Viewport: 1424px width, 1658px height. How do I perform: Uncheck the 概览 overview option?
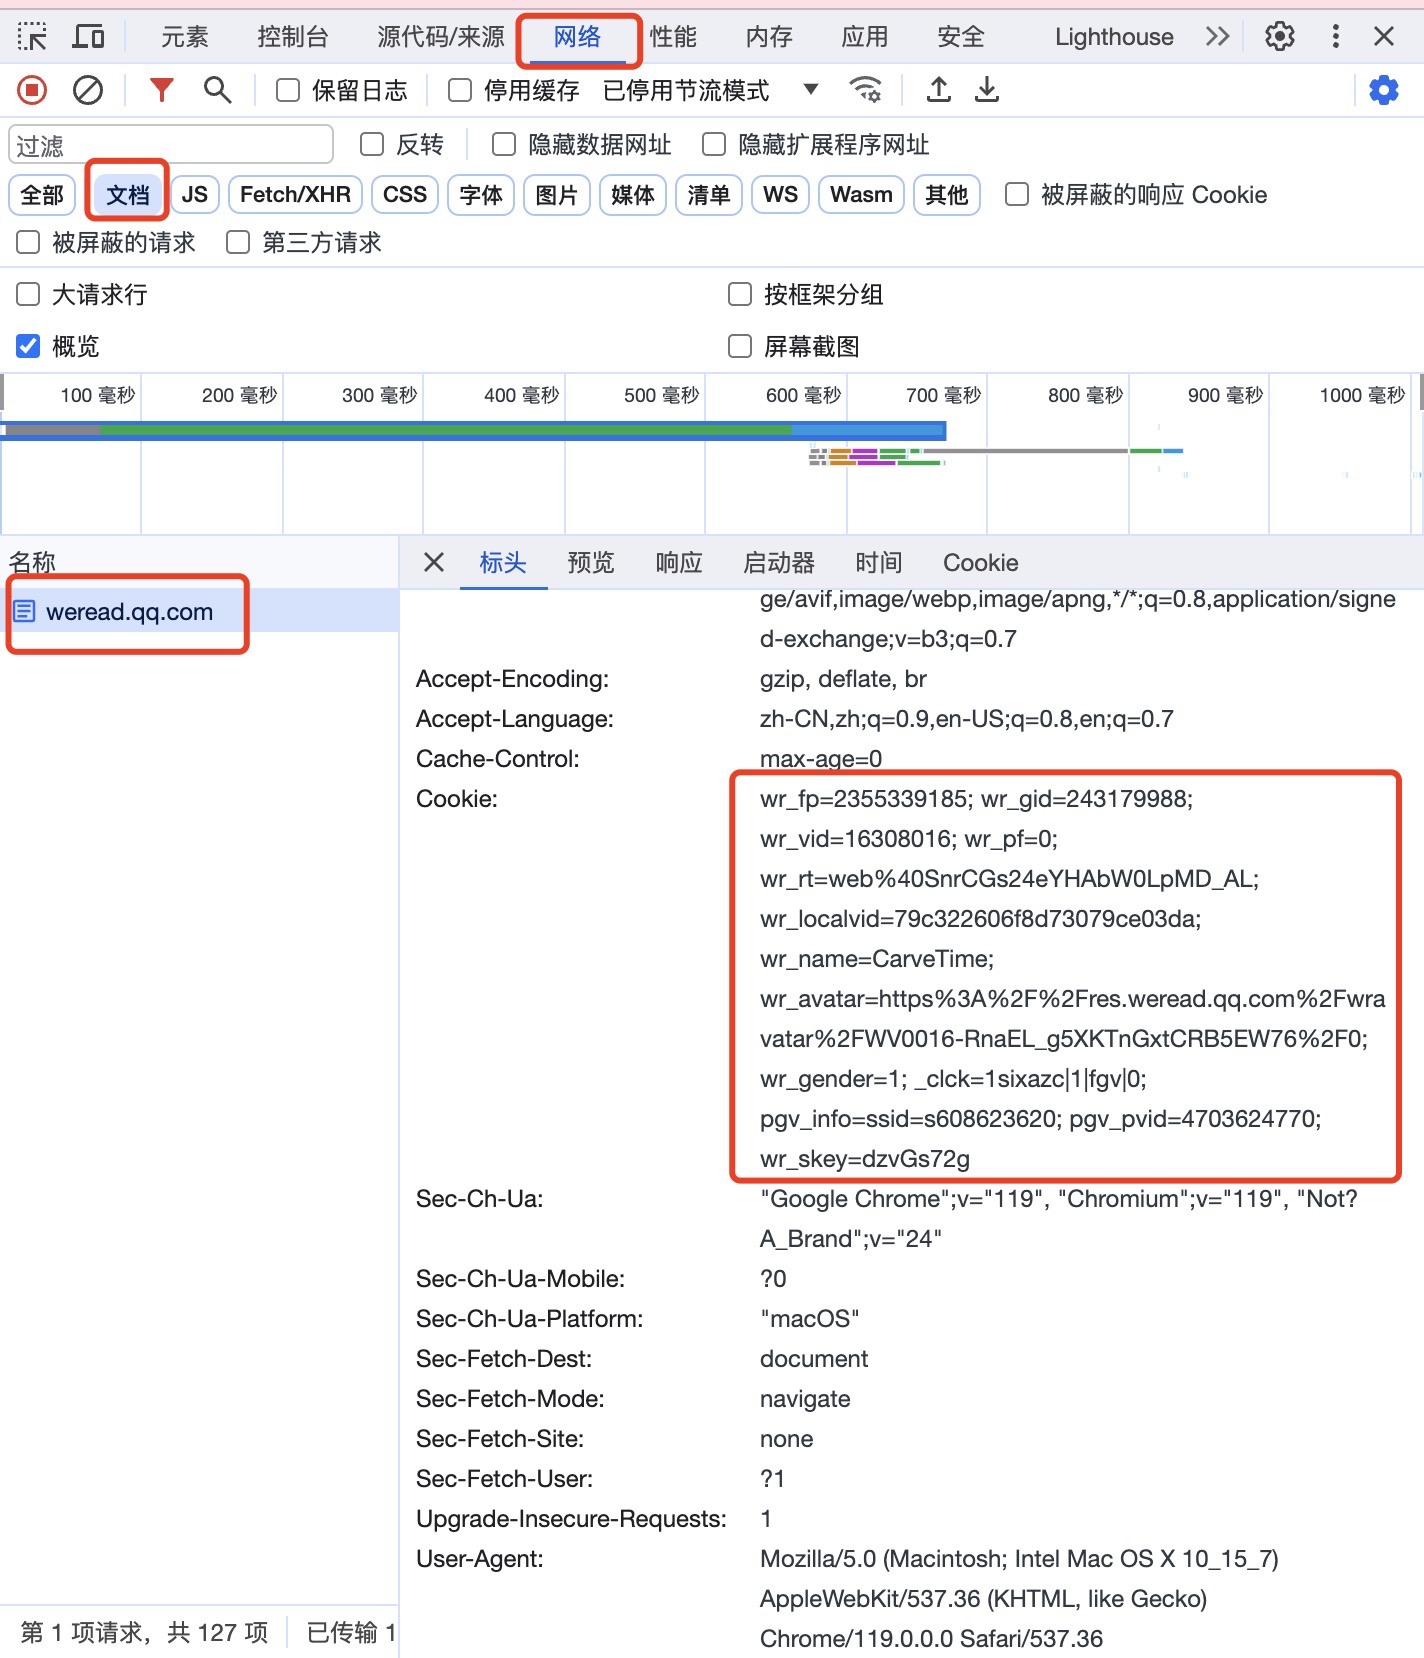coord(28,346)
